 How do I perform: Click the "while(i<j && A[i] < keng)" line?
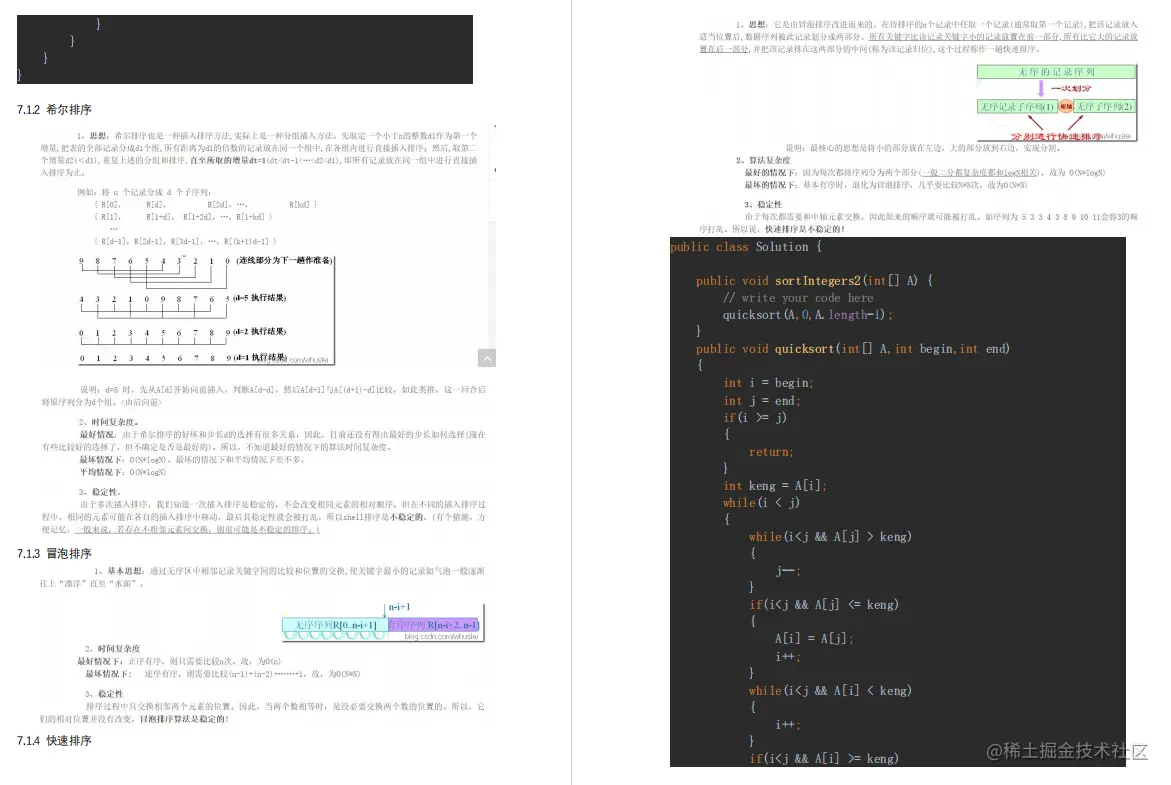830,690
